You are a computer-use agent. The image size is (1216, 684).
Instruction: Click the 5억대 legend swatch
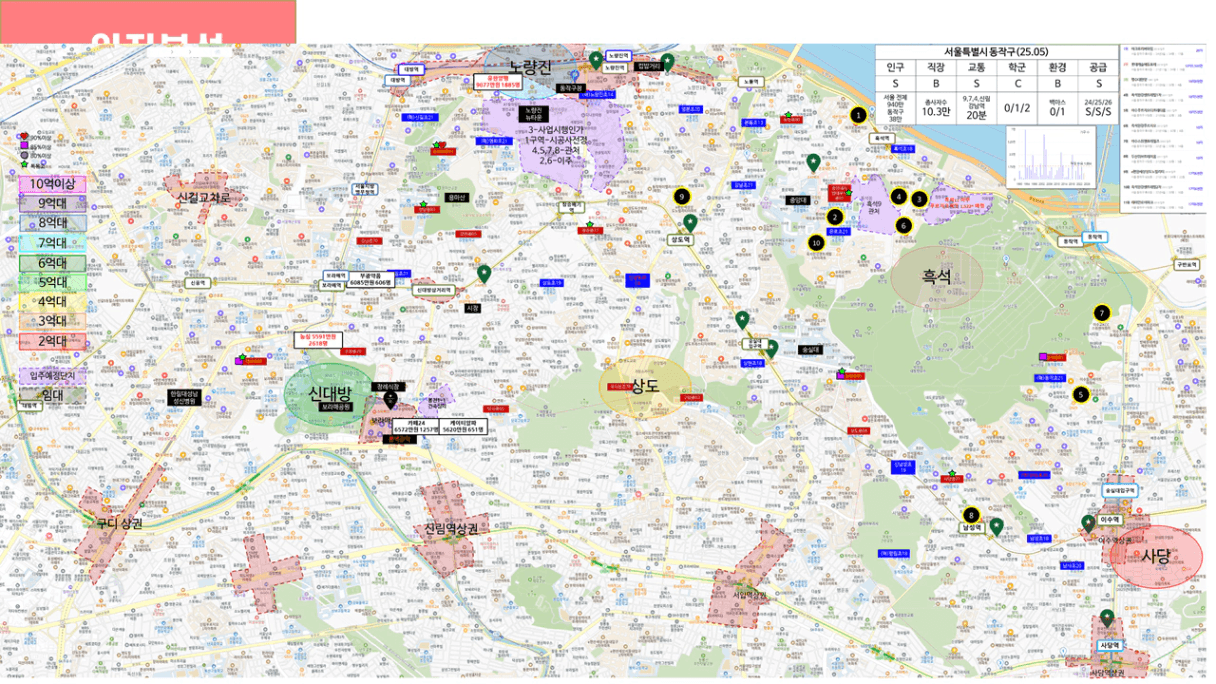52,281
